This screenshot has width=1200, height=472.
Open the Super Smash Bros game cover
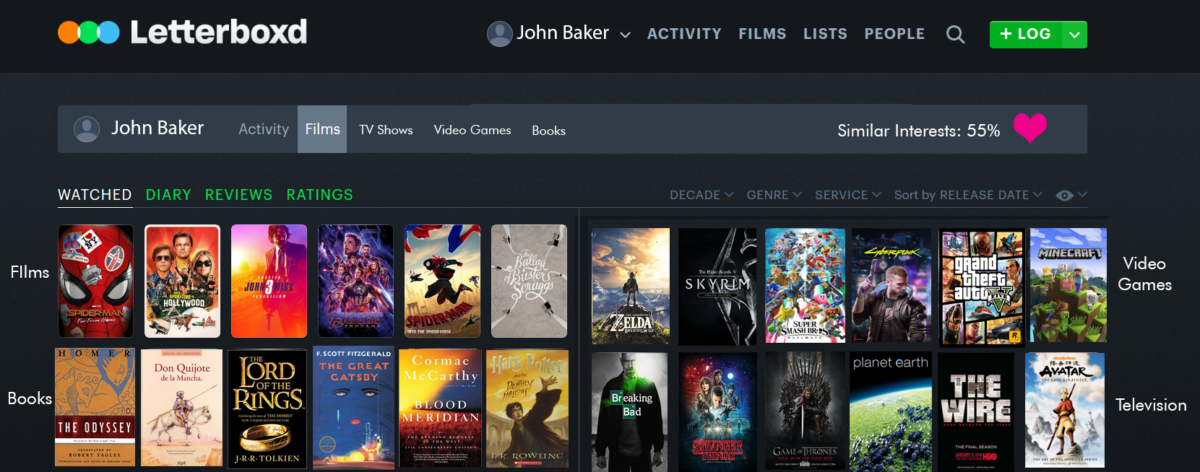click(x=805, y=287)
